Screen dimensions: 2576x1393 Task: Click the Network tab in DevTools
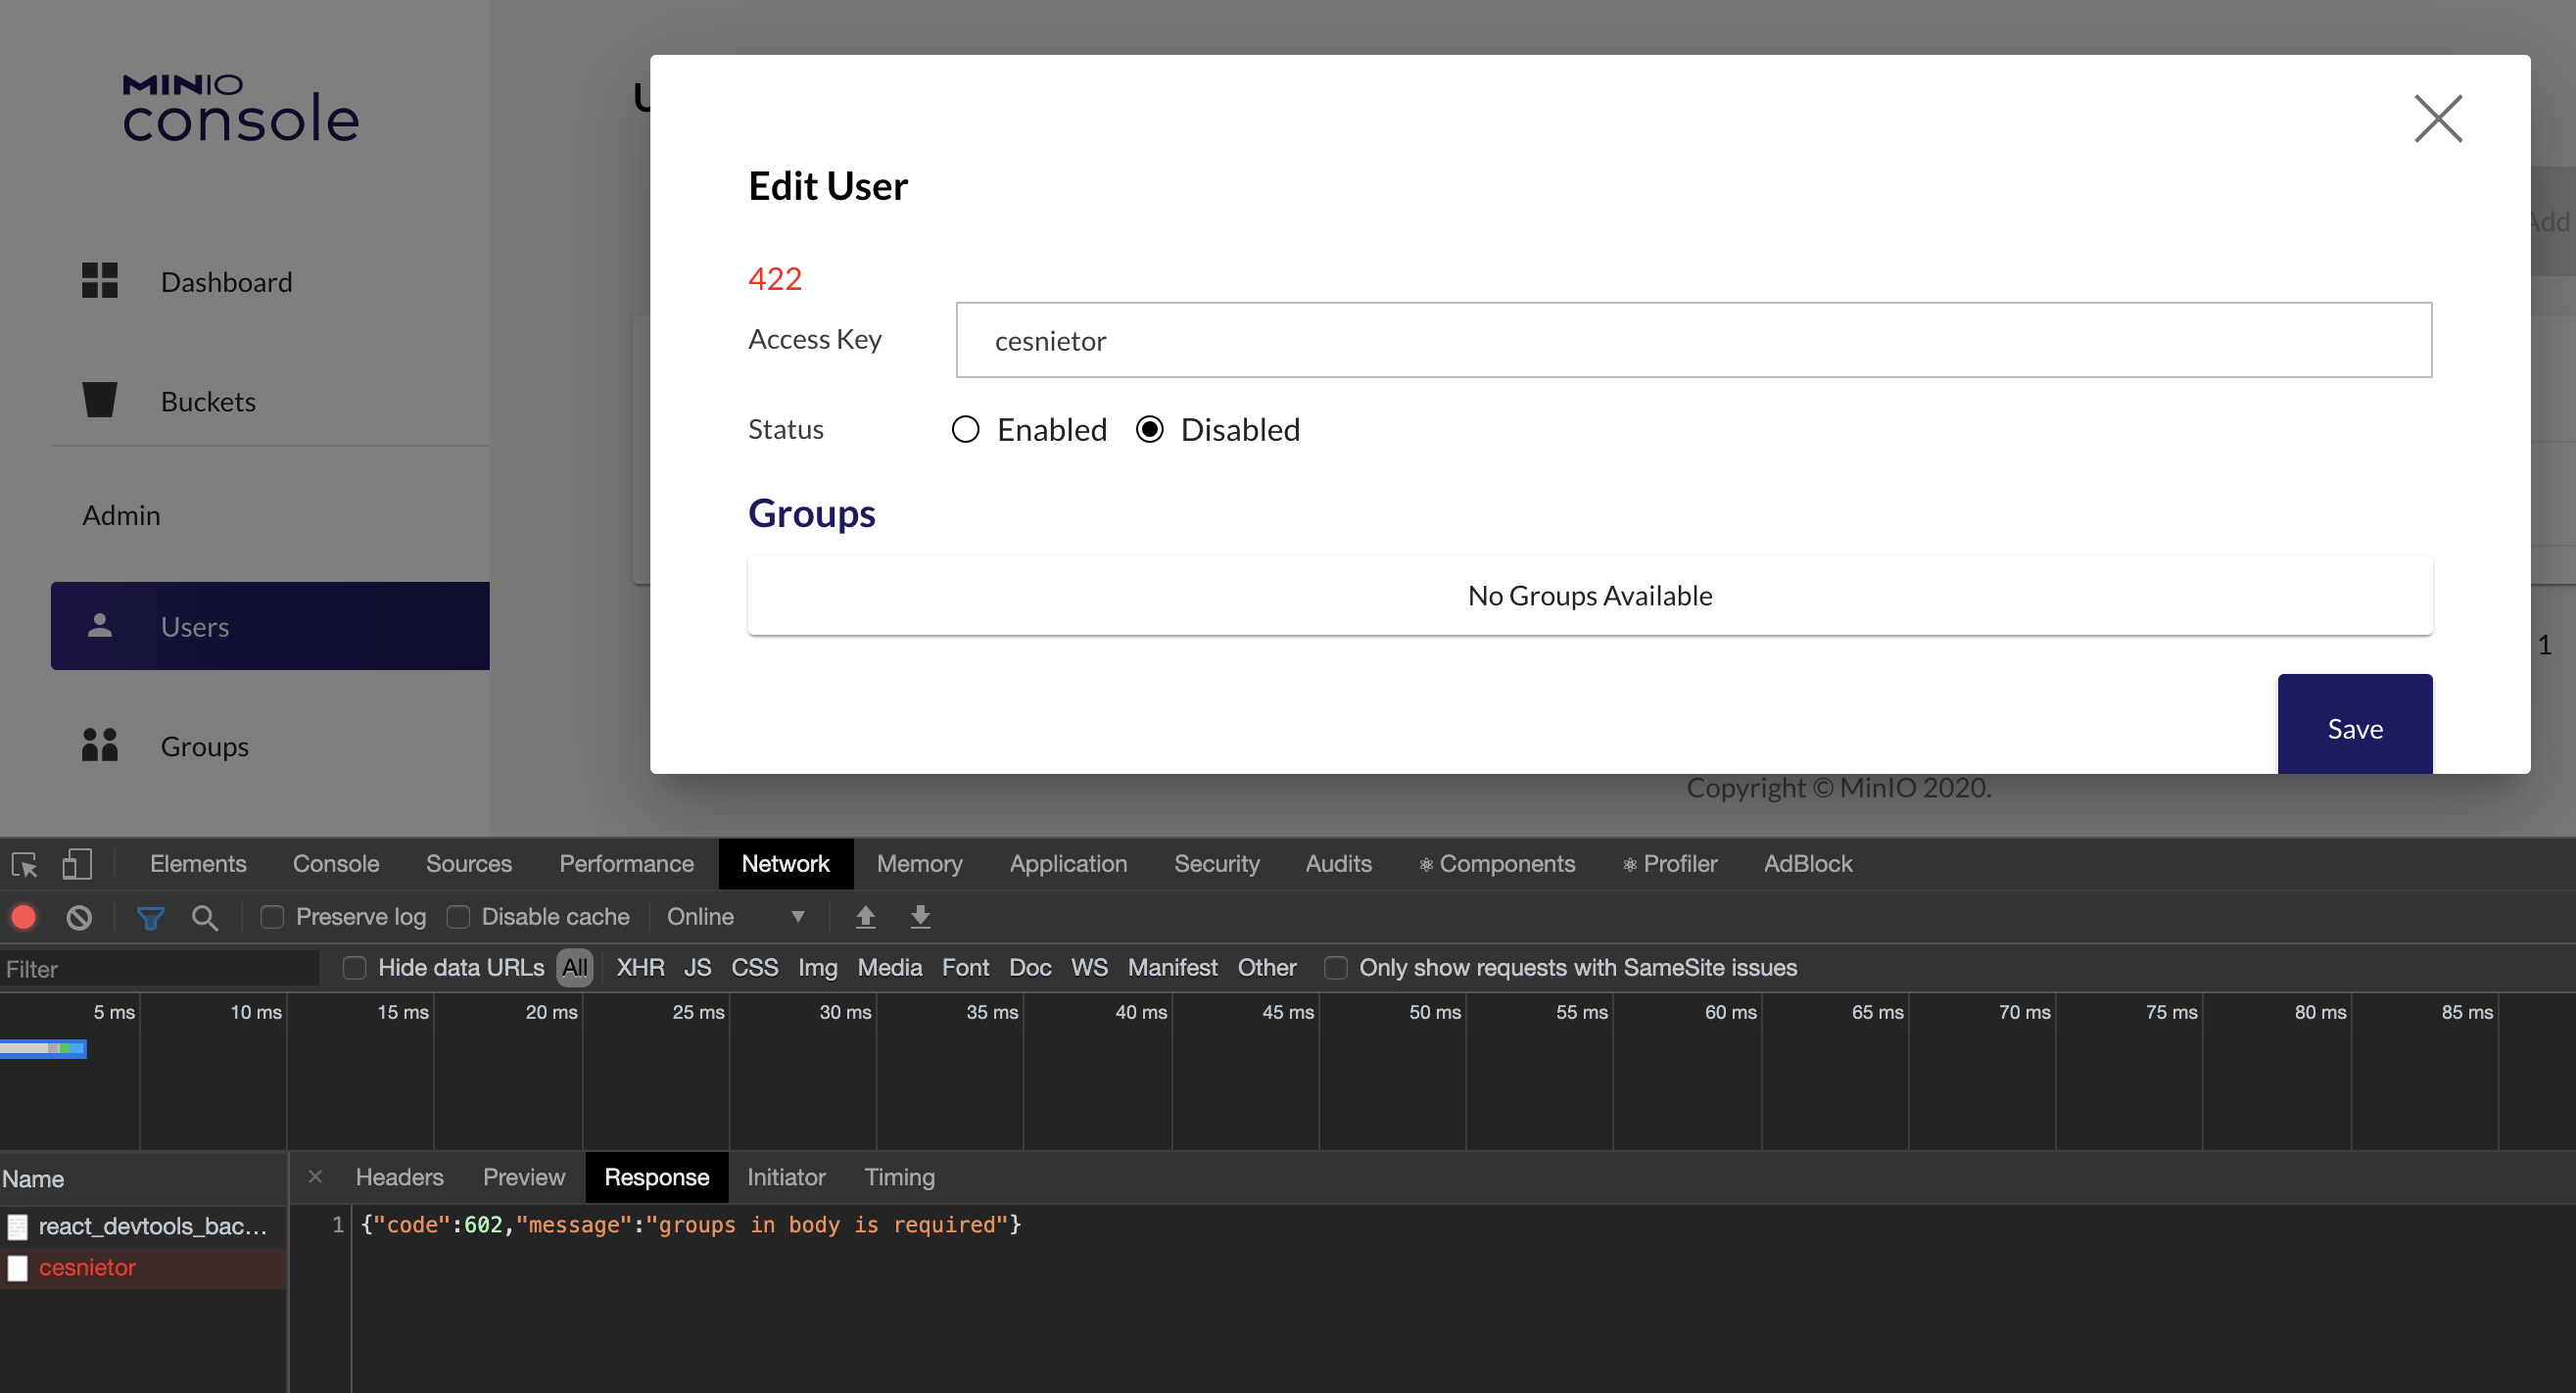[786, 863]
